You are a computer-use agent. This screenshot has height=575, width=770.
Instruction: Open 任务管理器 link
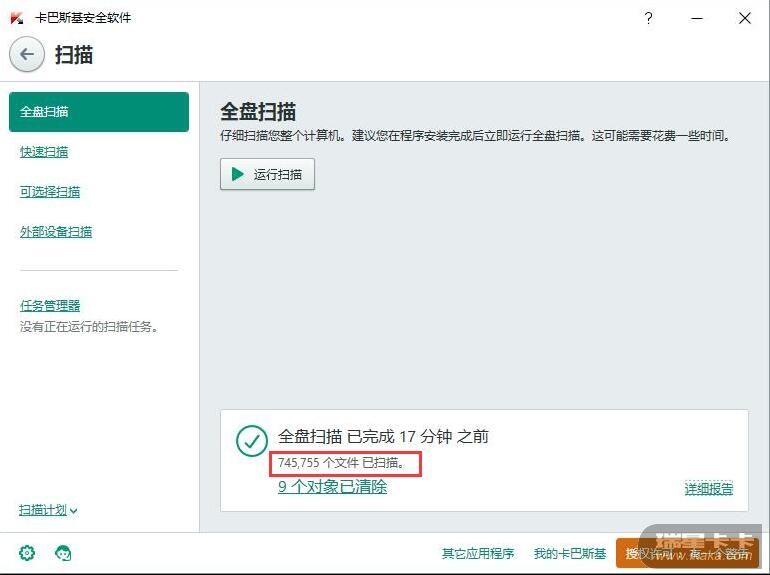[50, 305]
